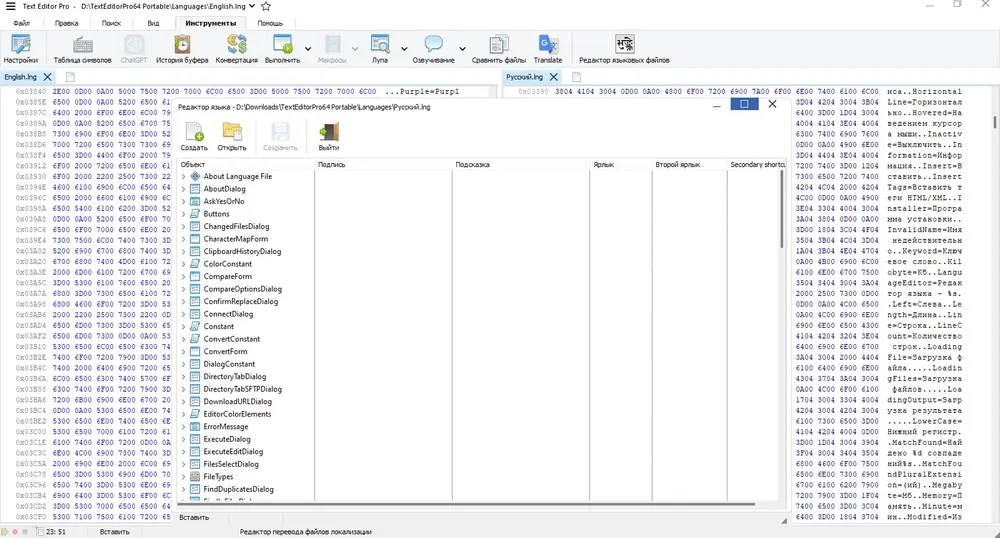
Task: Click the Макросы toolbar icon
Action: coord(332,49)
